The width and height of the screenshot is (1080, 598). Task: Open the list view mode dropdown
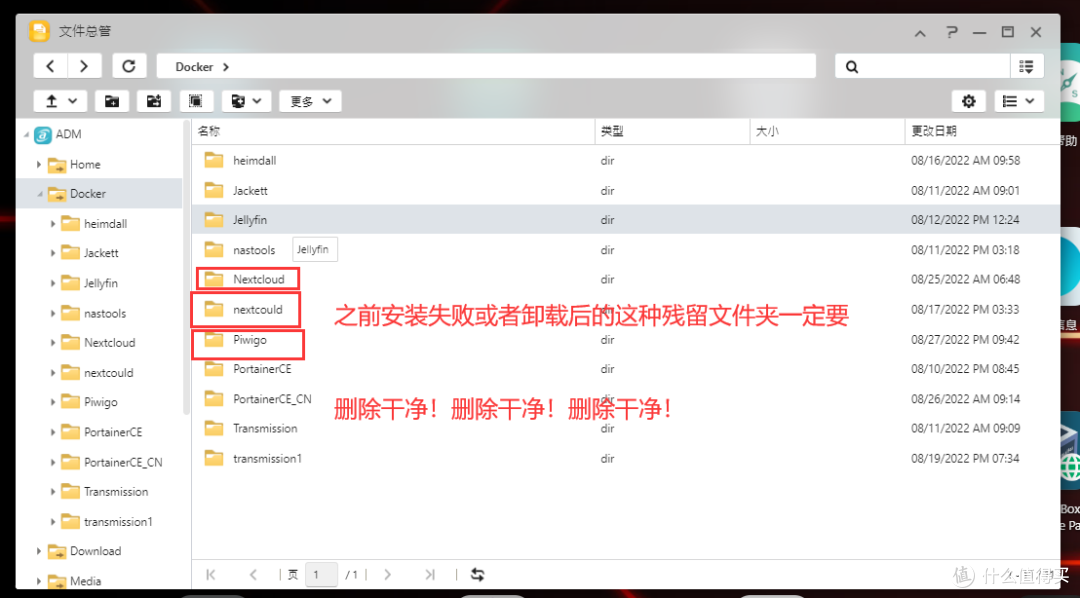(x=1019, y=101)
